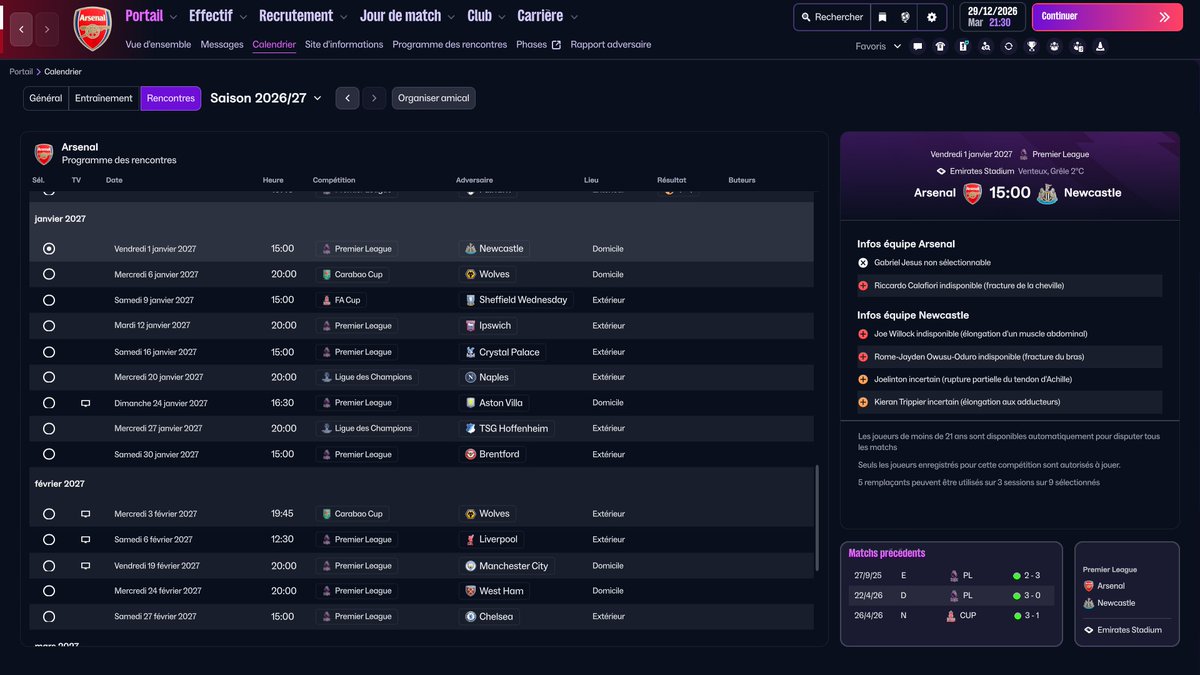Go to previous season with left arrow
Viewport: 1200px width, 675px height.
pos(347,98)
